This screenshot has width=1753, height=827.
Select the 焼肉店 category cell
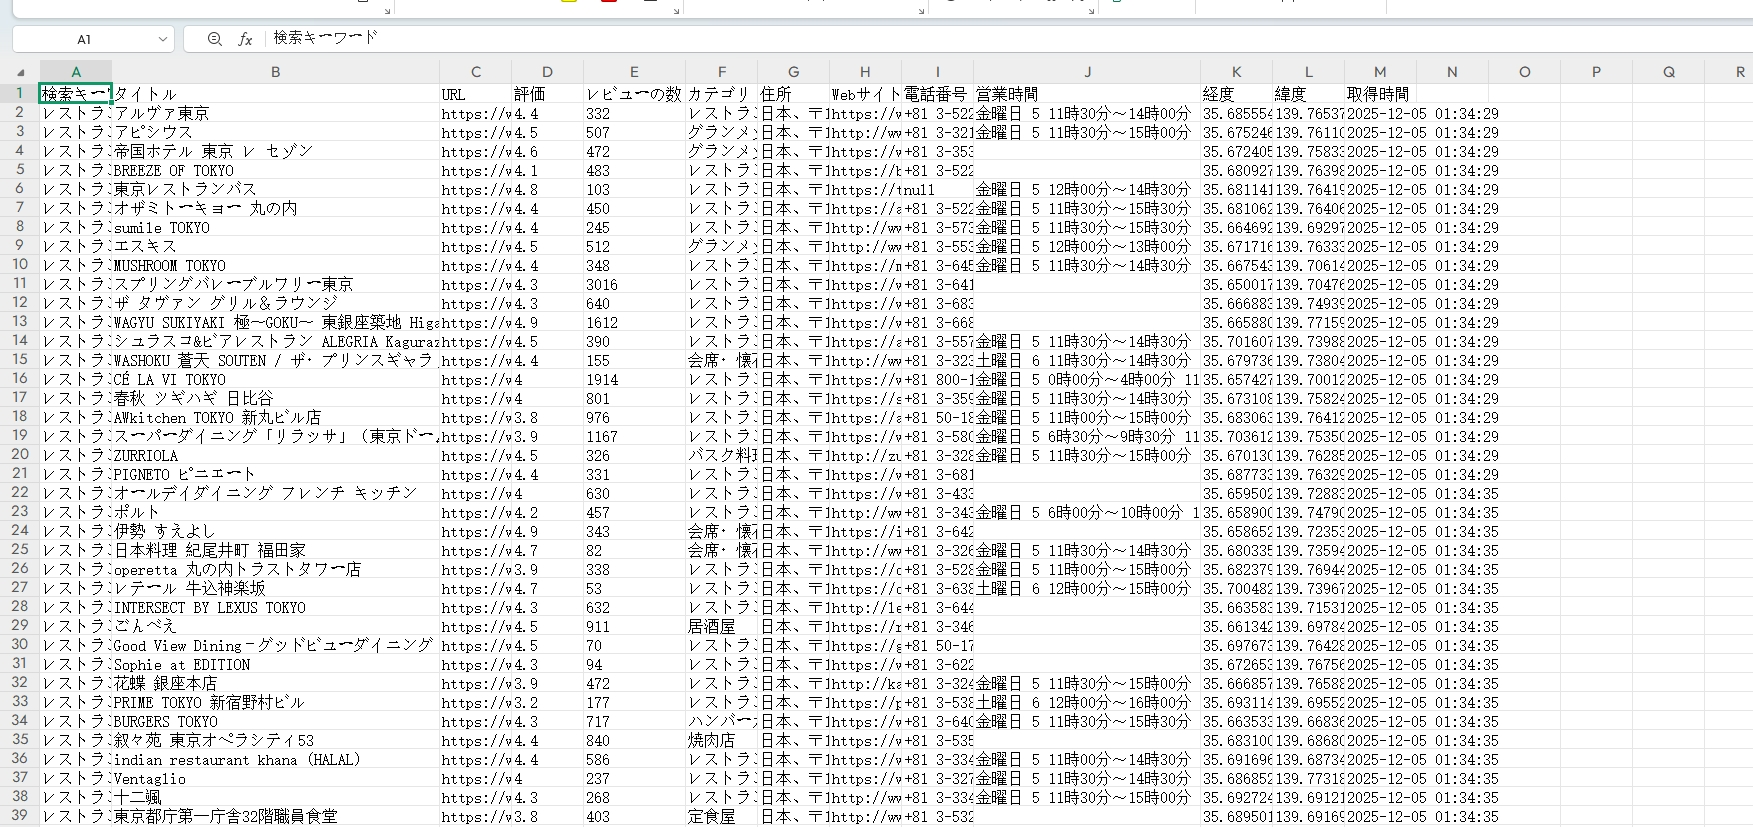(721, 740)
